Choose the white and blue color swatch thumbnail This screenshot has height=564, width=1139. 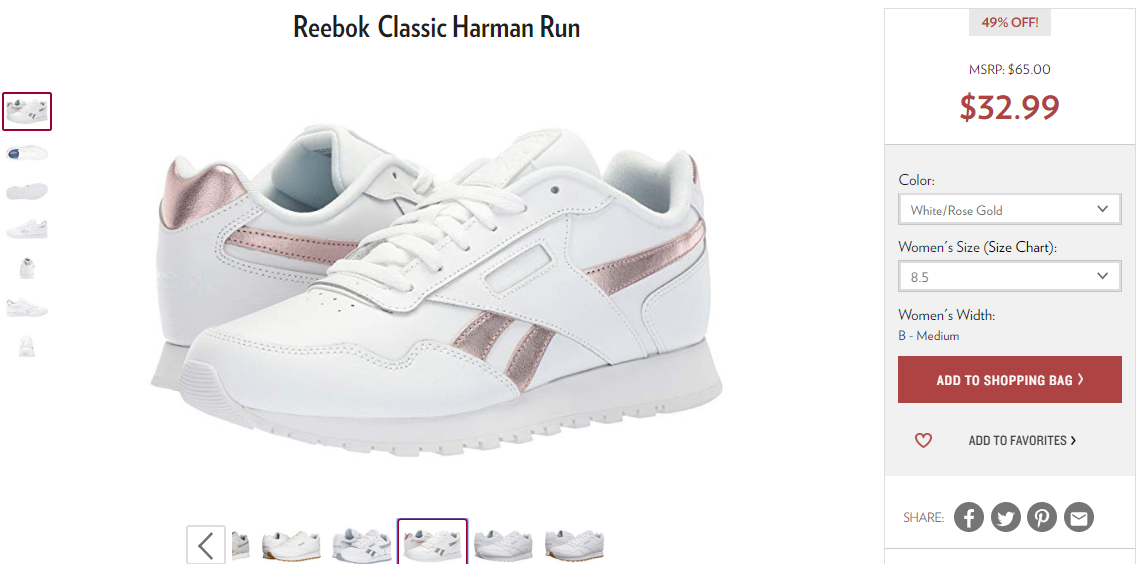coord(362,544)
